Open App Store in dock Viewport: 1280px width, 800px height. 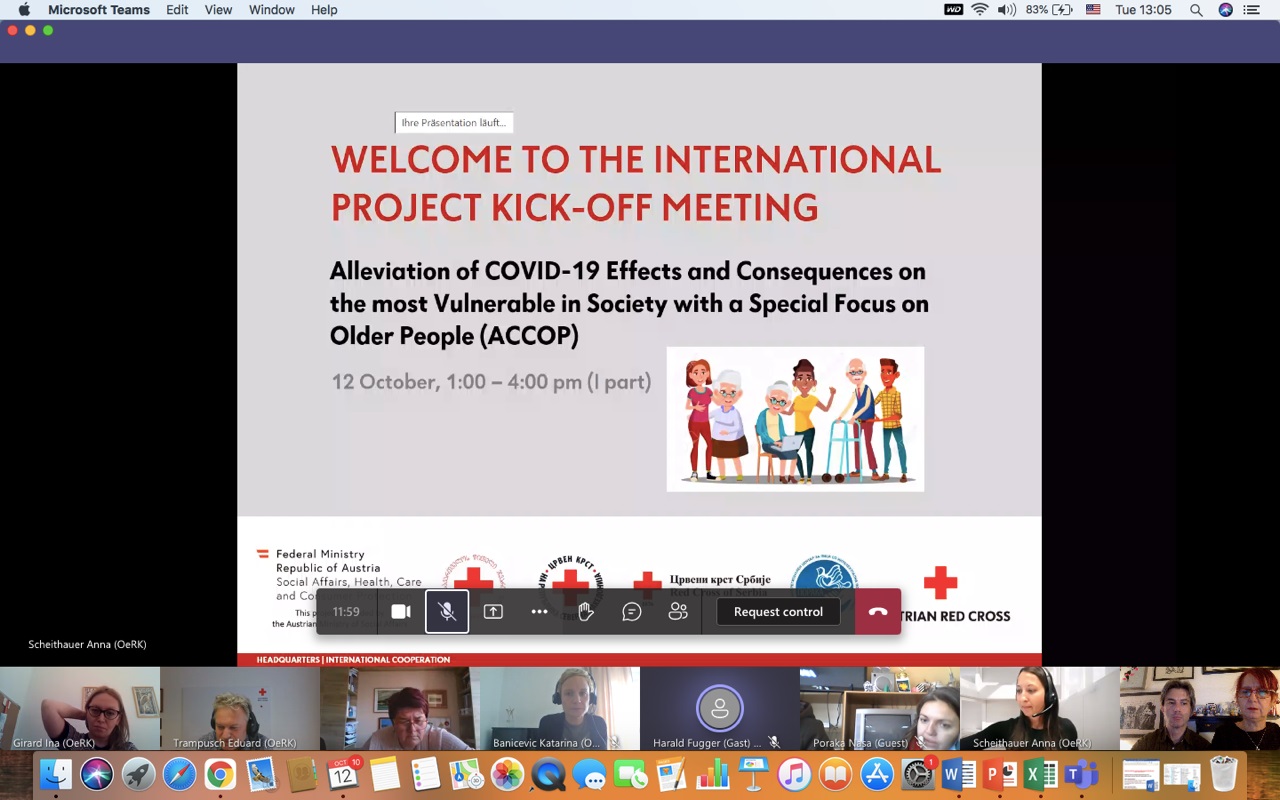[876, 774]
